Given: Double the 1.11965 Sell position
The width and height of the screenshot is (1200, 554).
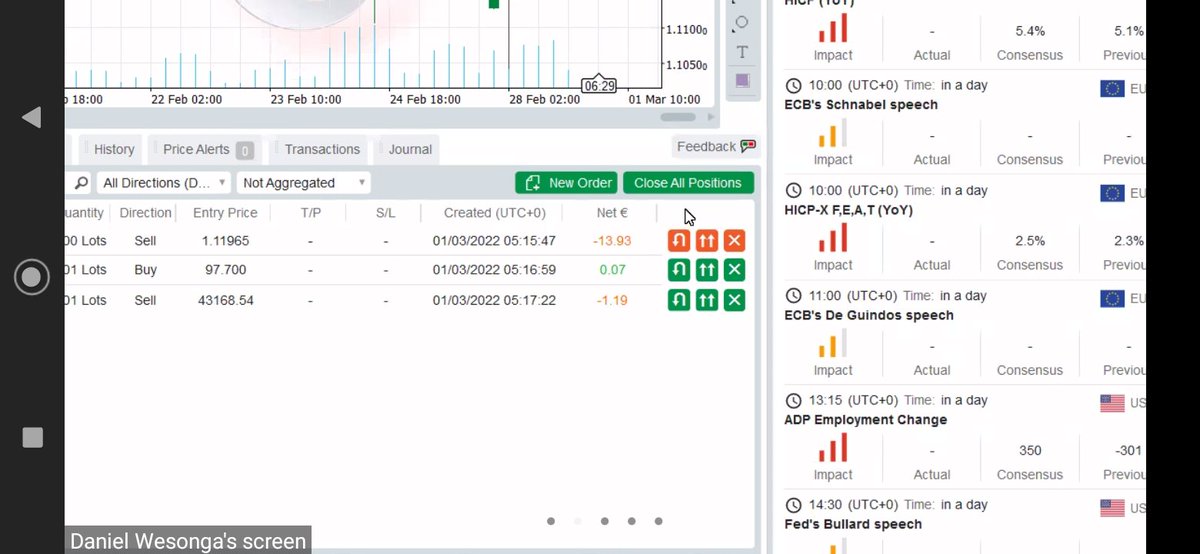Looking at the screenshot, I should click(x=707, y=241).
